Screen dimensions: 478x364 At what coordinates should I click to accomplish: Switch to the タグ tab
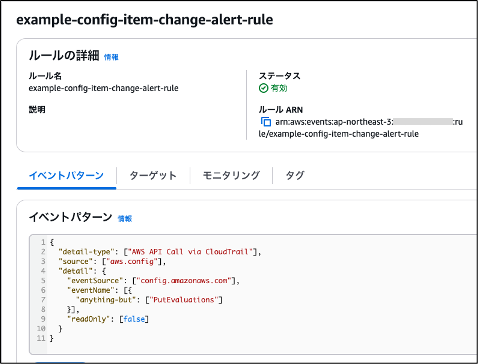[295, 175]
